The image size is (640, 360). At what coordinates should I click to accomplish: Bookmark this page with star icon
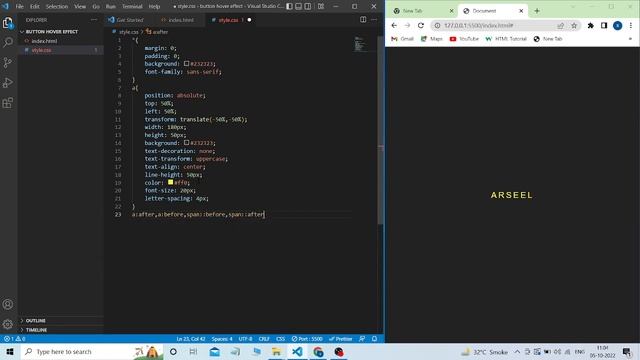[x=574, y=25]
